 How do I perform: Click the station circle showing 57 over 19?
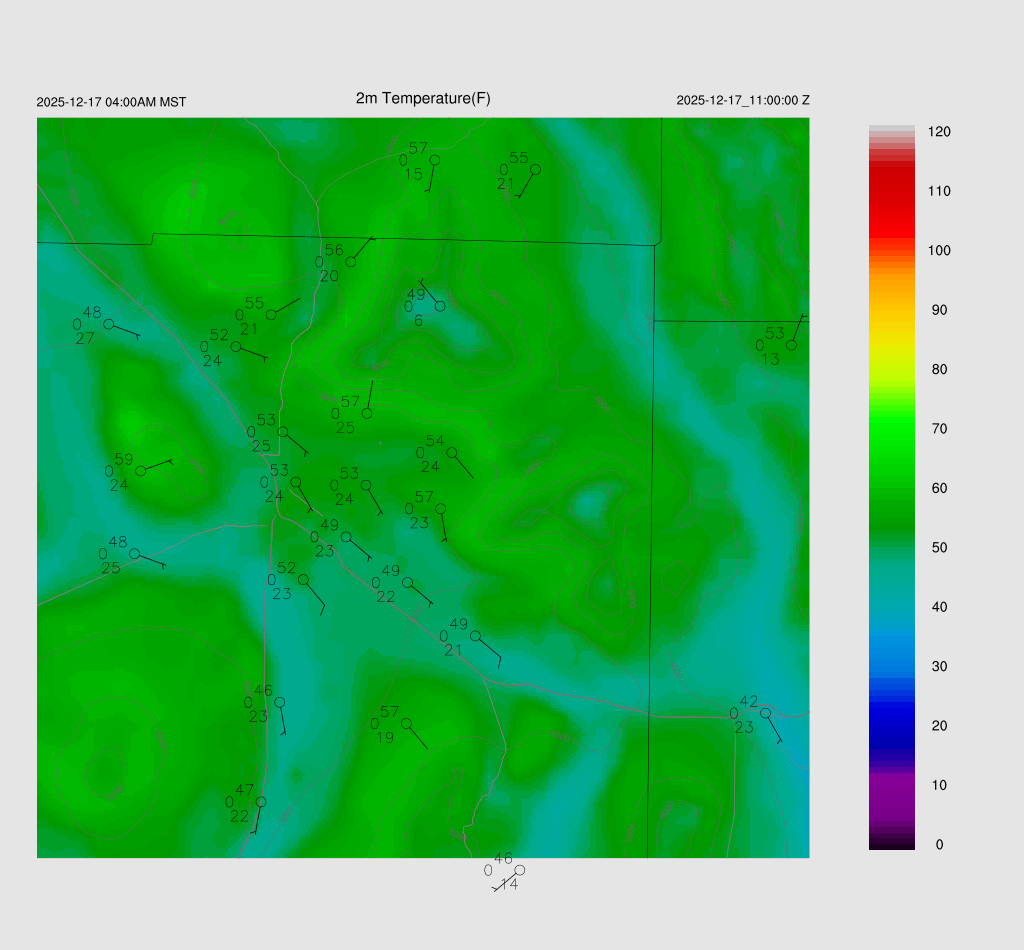click(x=406, y=723)
